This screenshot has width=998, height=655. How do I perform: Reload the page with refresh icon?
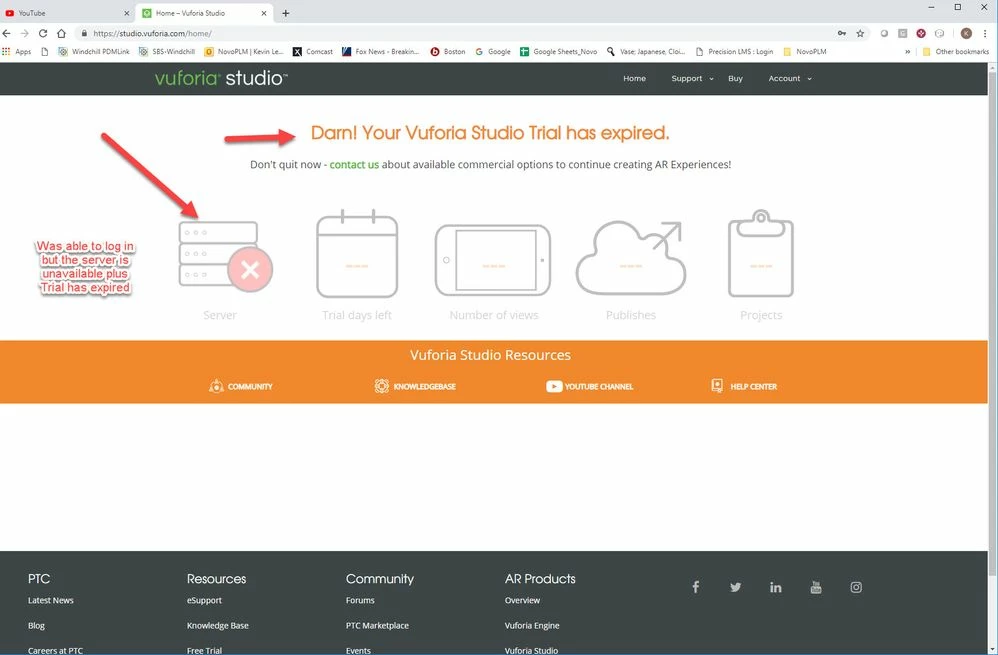[x=43, y=33]
